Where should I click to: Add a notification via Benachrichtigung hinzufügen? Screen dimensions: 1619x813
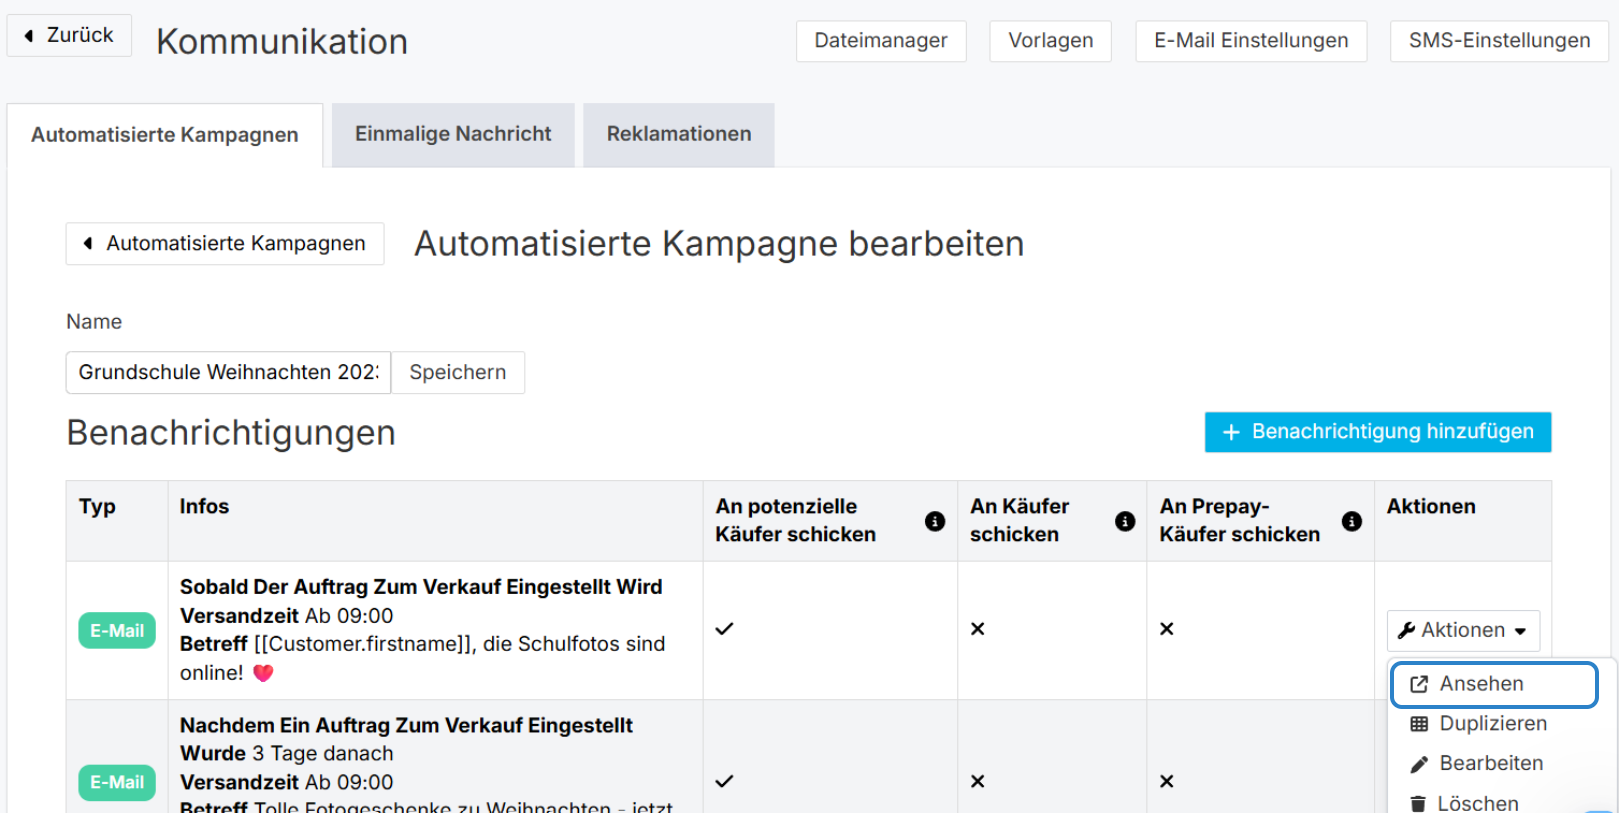tap(1378, 432)
